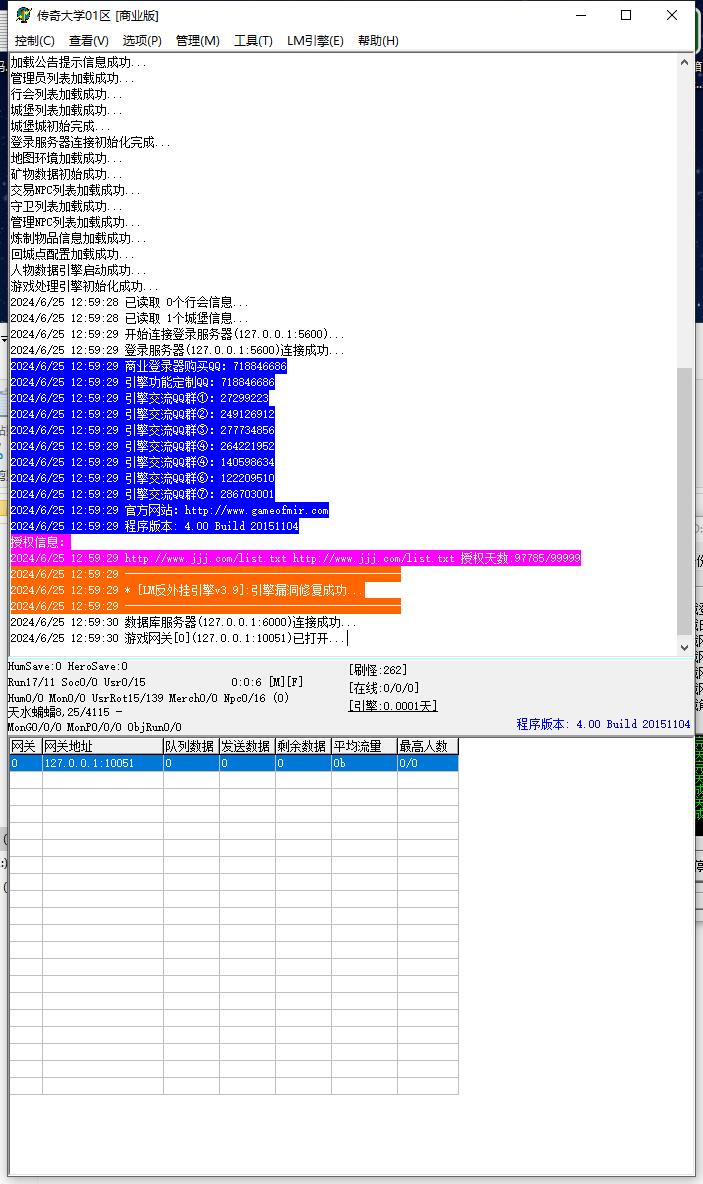Image resolution: width=703 pixels, height=1184 pixels.
Task: Click the 授权天数:97785/99999 log line
Action: [295, 558]
